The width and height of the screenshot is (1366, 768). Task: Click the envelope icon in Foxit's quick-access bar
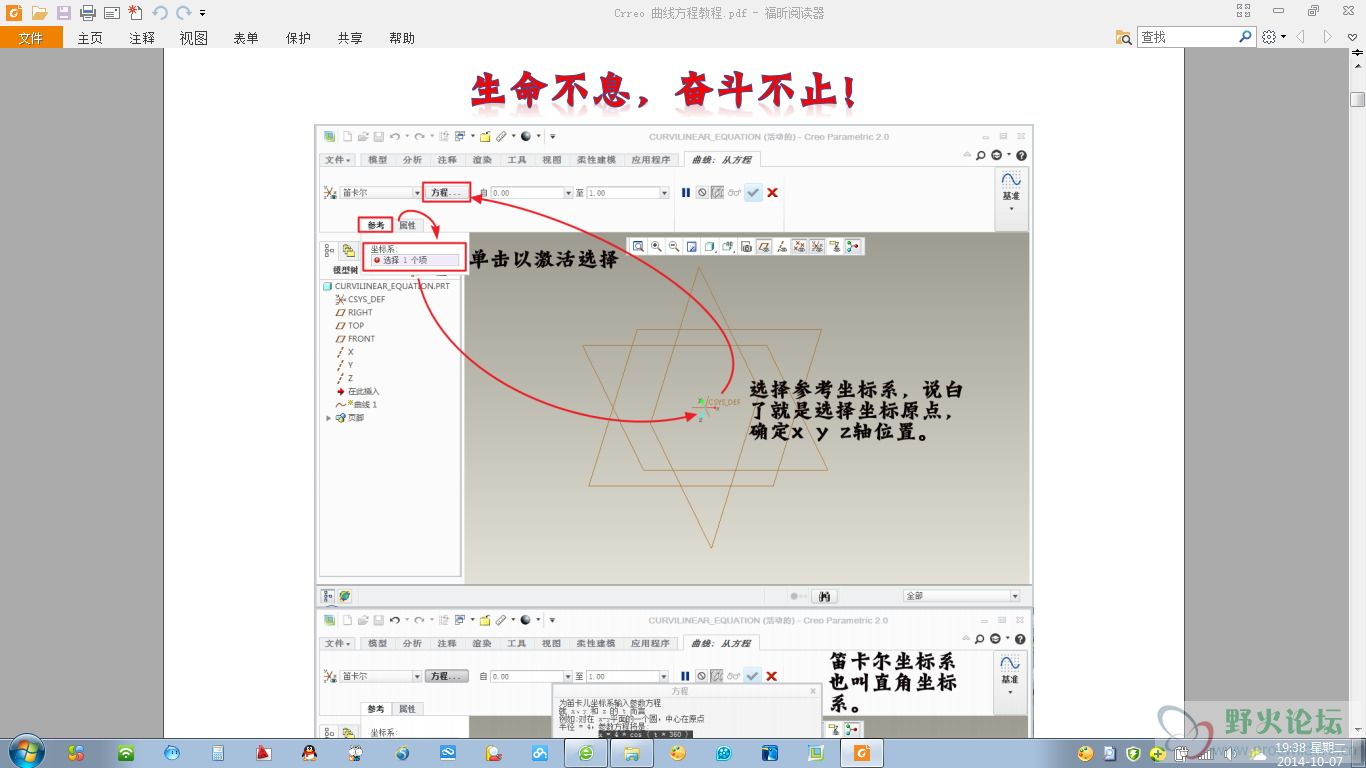tap(111, 13)
